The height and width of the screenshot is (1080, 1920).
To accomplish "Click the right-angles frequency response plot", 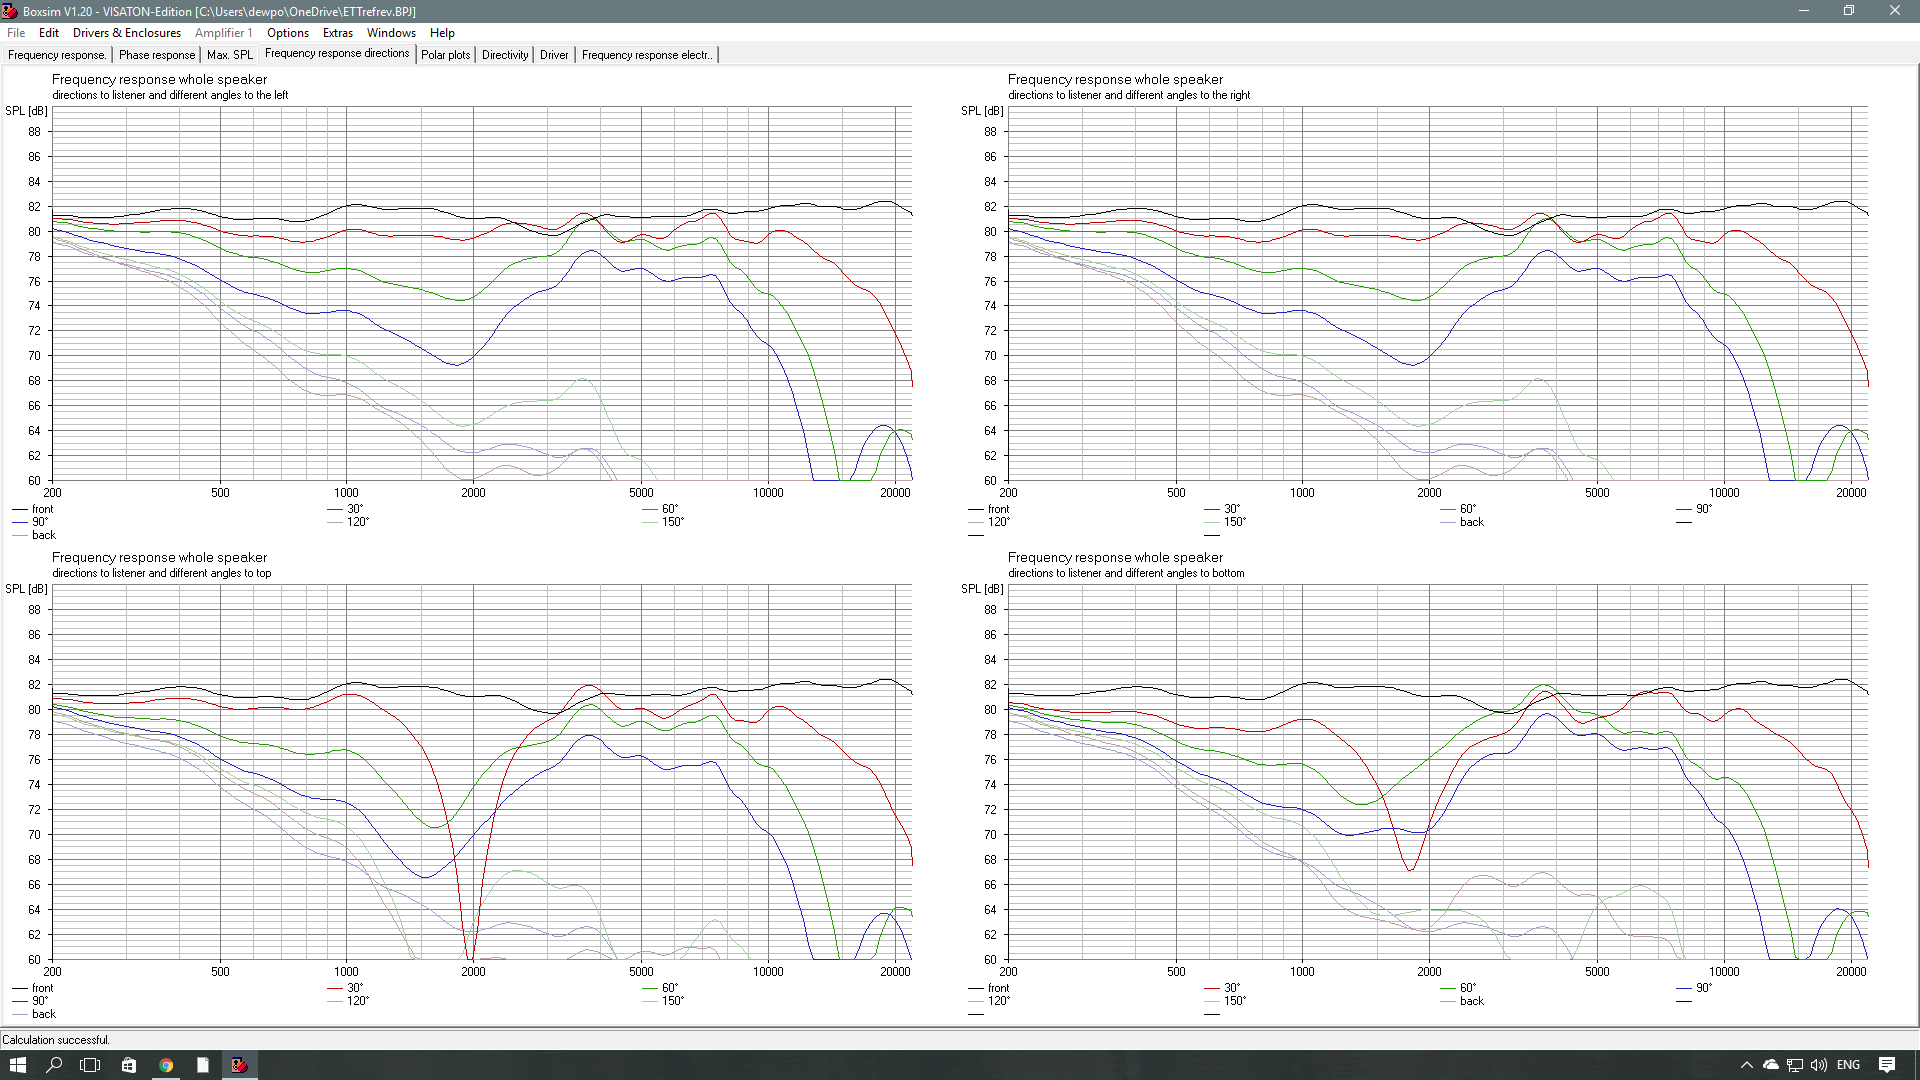I will coord(1438,293).
